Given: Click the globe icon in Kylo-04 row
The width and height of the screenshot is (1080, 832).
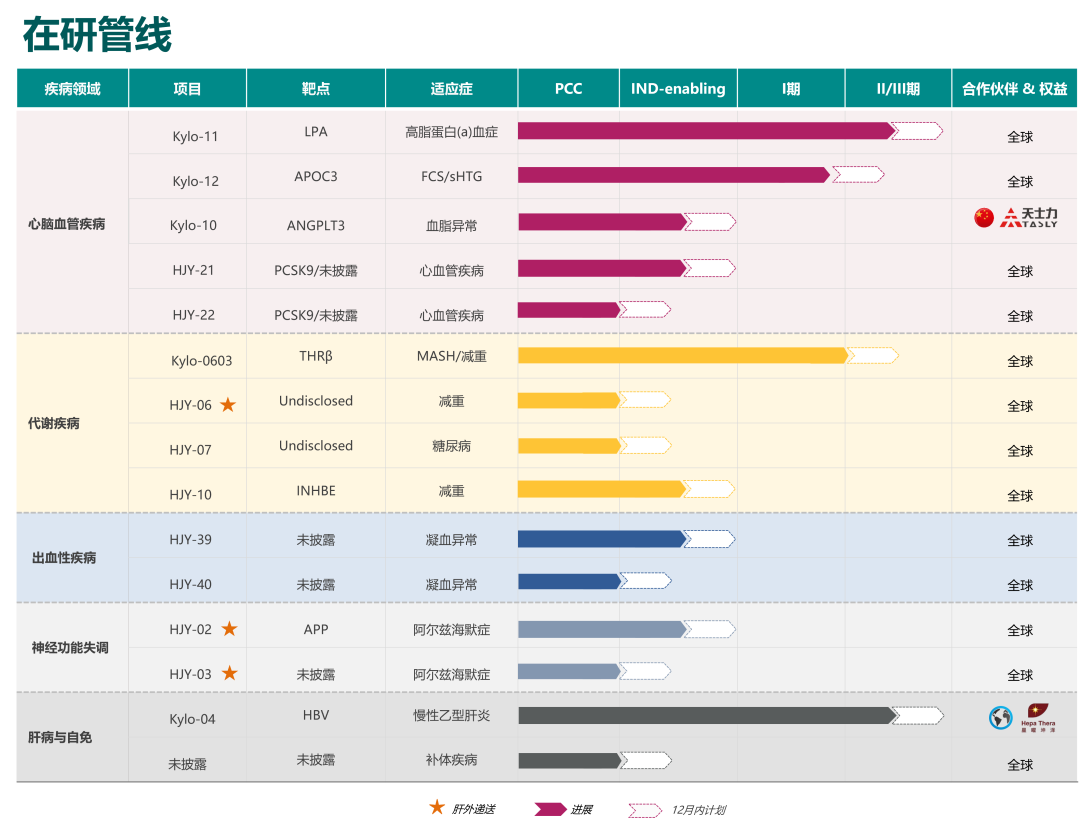Looking at the screenshot, I should click(1000, 717).
